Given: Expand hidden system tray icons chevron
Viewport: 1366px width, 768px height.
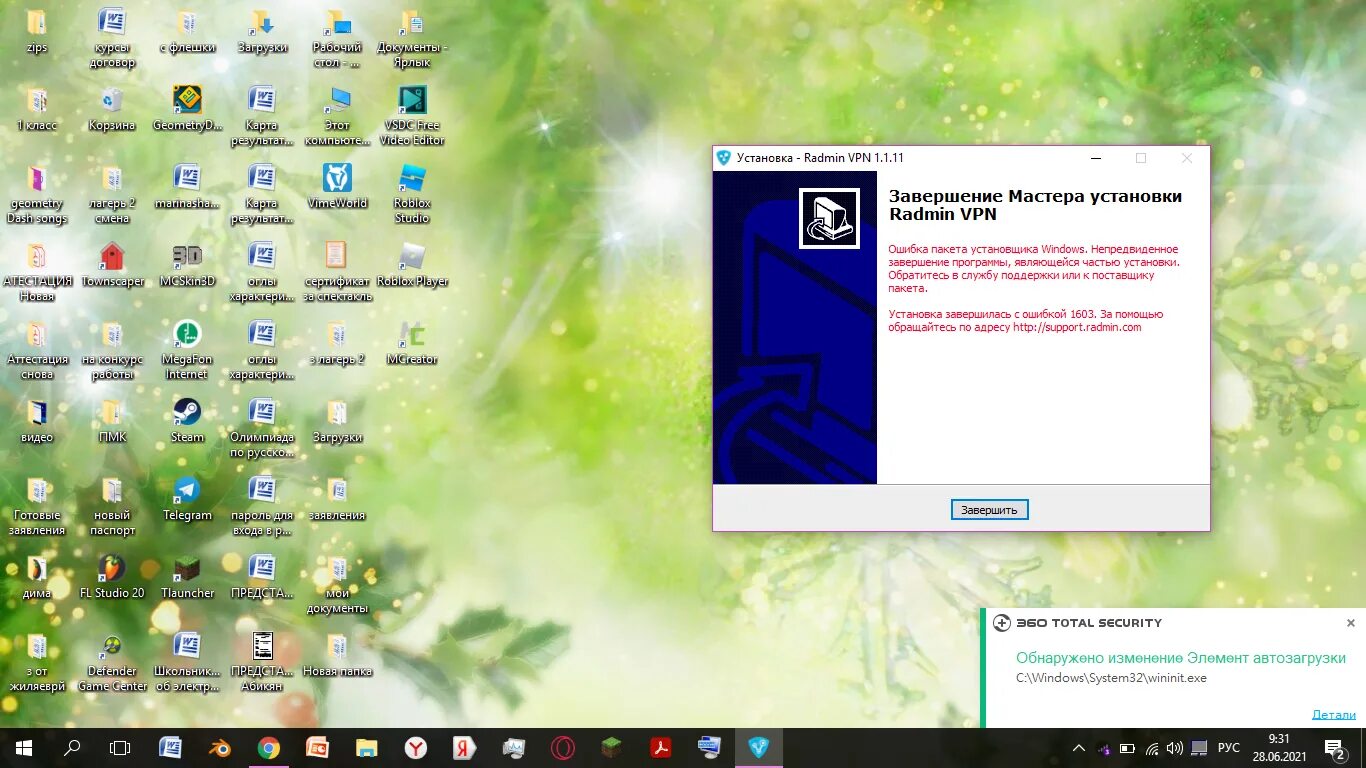Looking at the screenshot, I should [1079, 748].
